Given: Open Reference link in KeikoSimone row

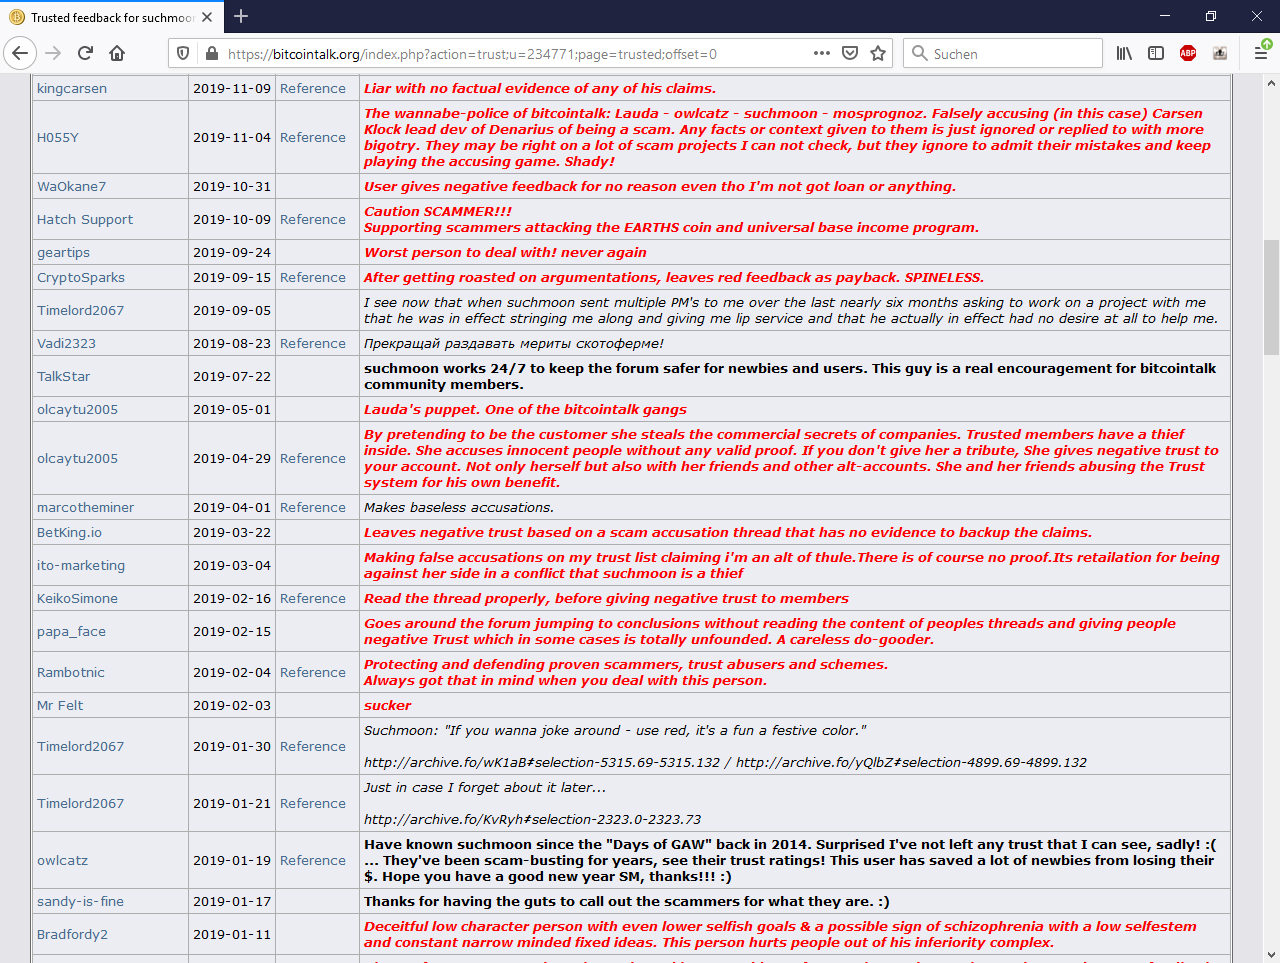Looking at the screenshot, I should click(x=313, y=598).
